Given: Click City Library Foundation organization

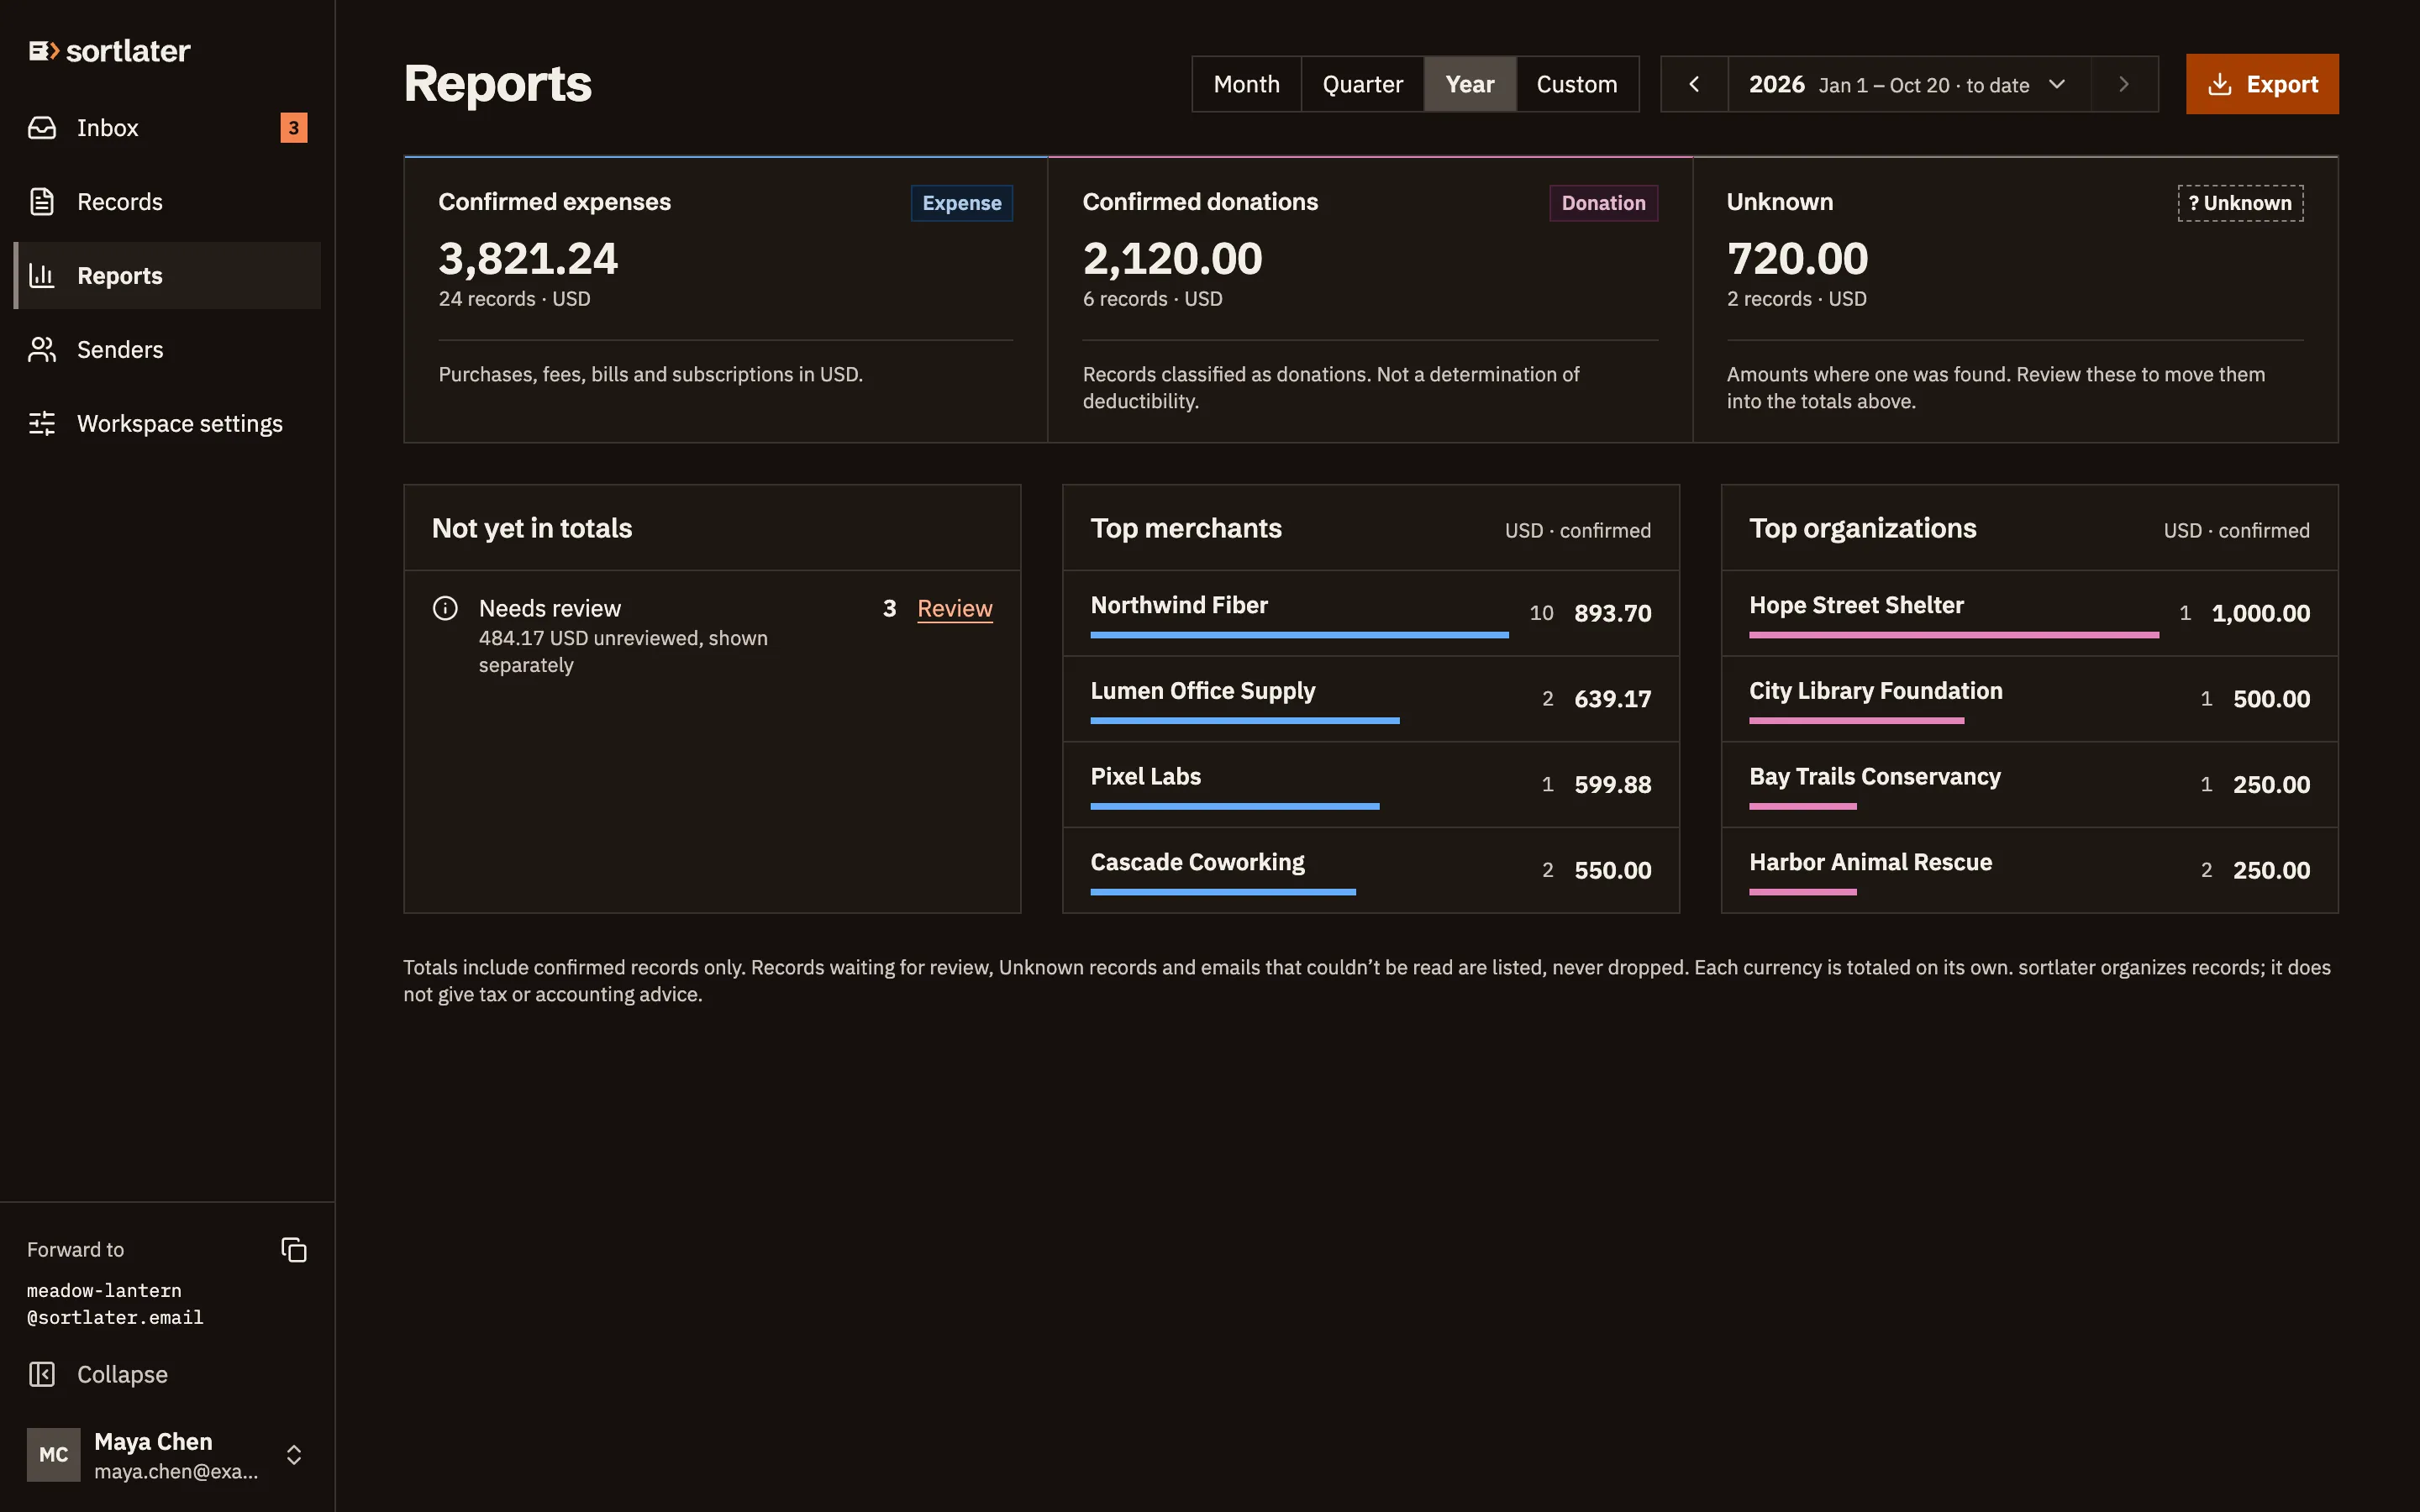Looking at the screenshot, I should click(2029, 699).
